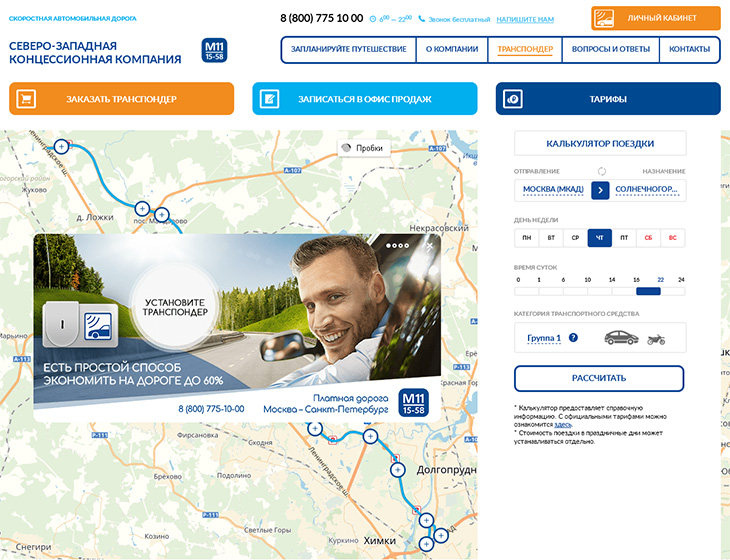
Task: Click the motorcycle icon in the vehicle category
Action: tap(656, 339)
